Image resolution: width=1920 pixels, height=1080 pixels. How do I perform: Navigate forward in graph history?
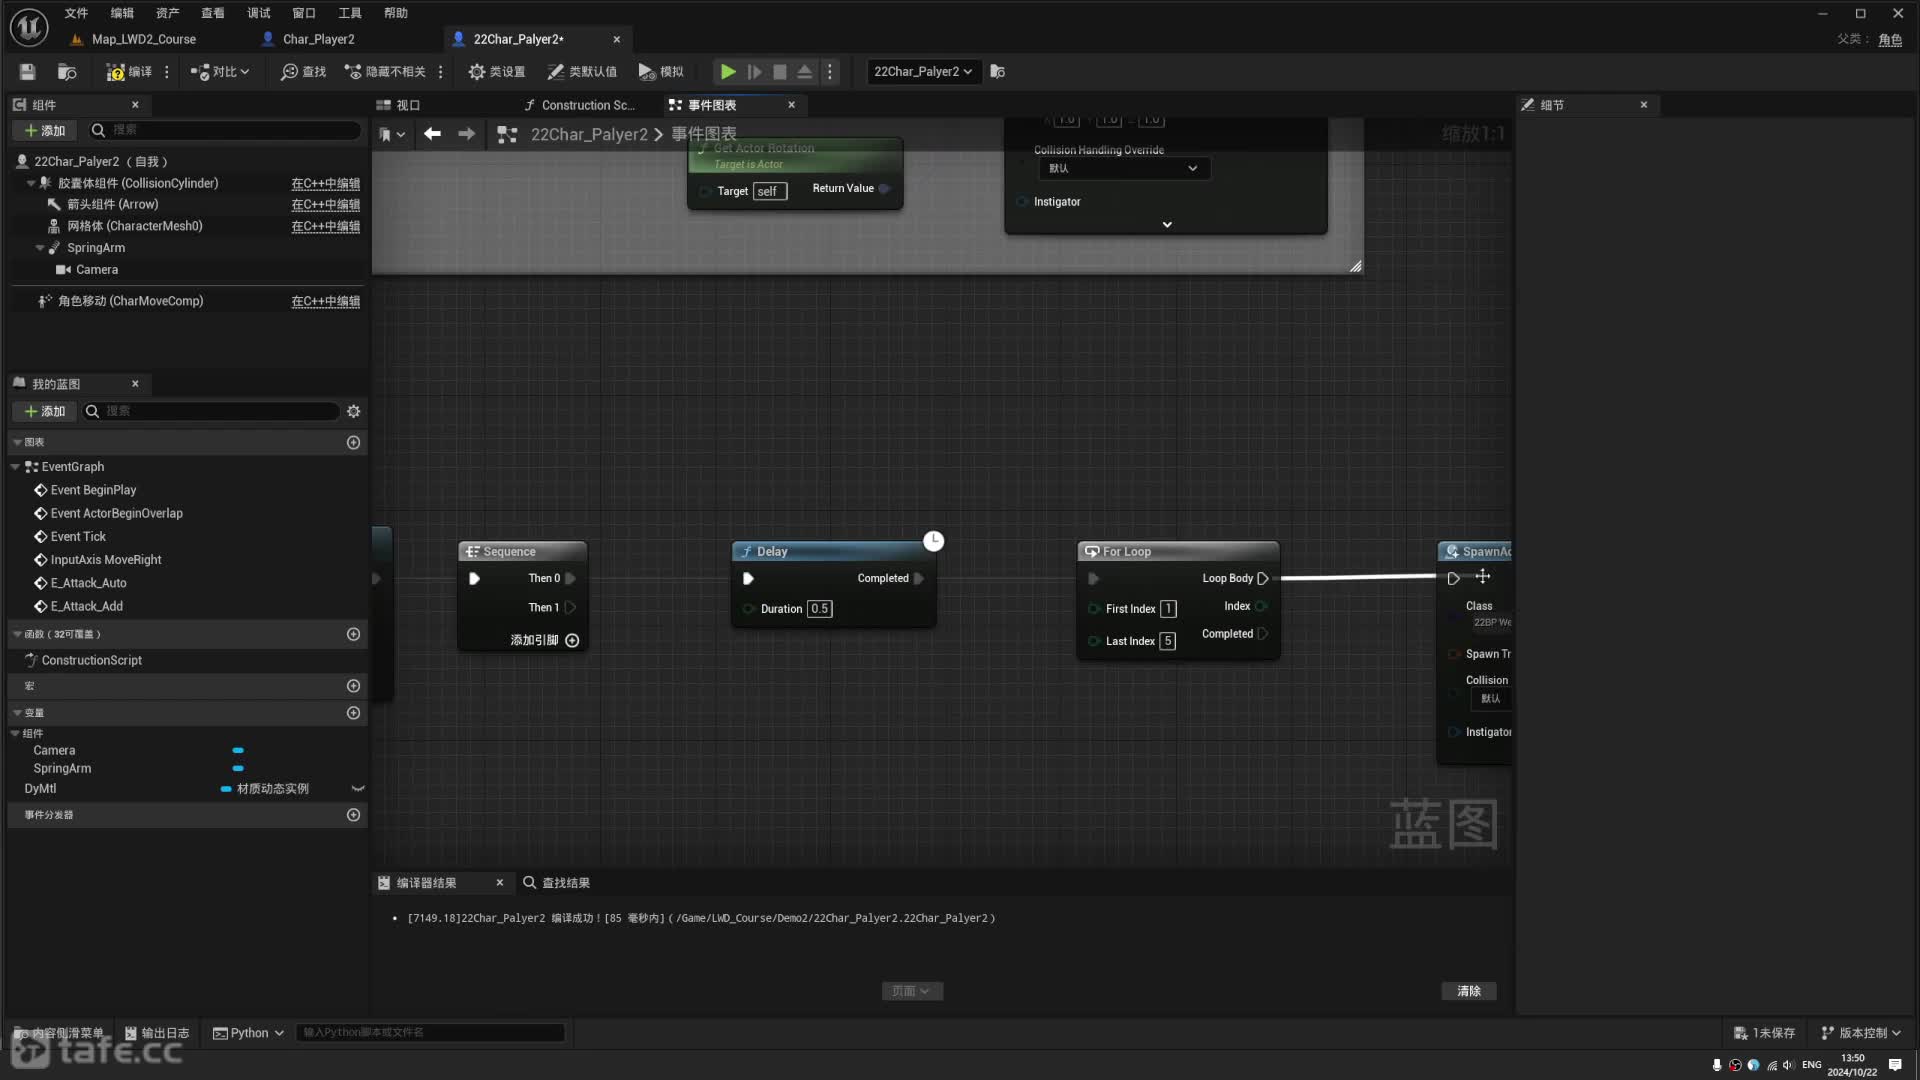[x=466, y=134]
